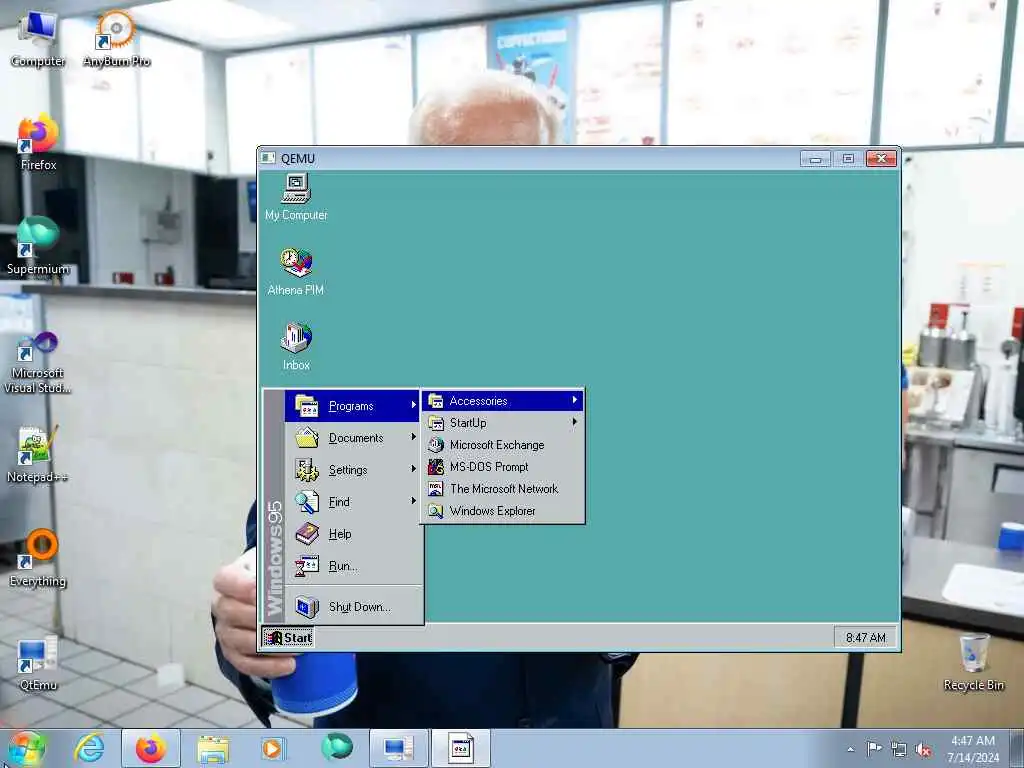Viewport: 1024px width, 768px height.
Task: Open the Documents menu entry
Action: click(353, 438)
